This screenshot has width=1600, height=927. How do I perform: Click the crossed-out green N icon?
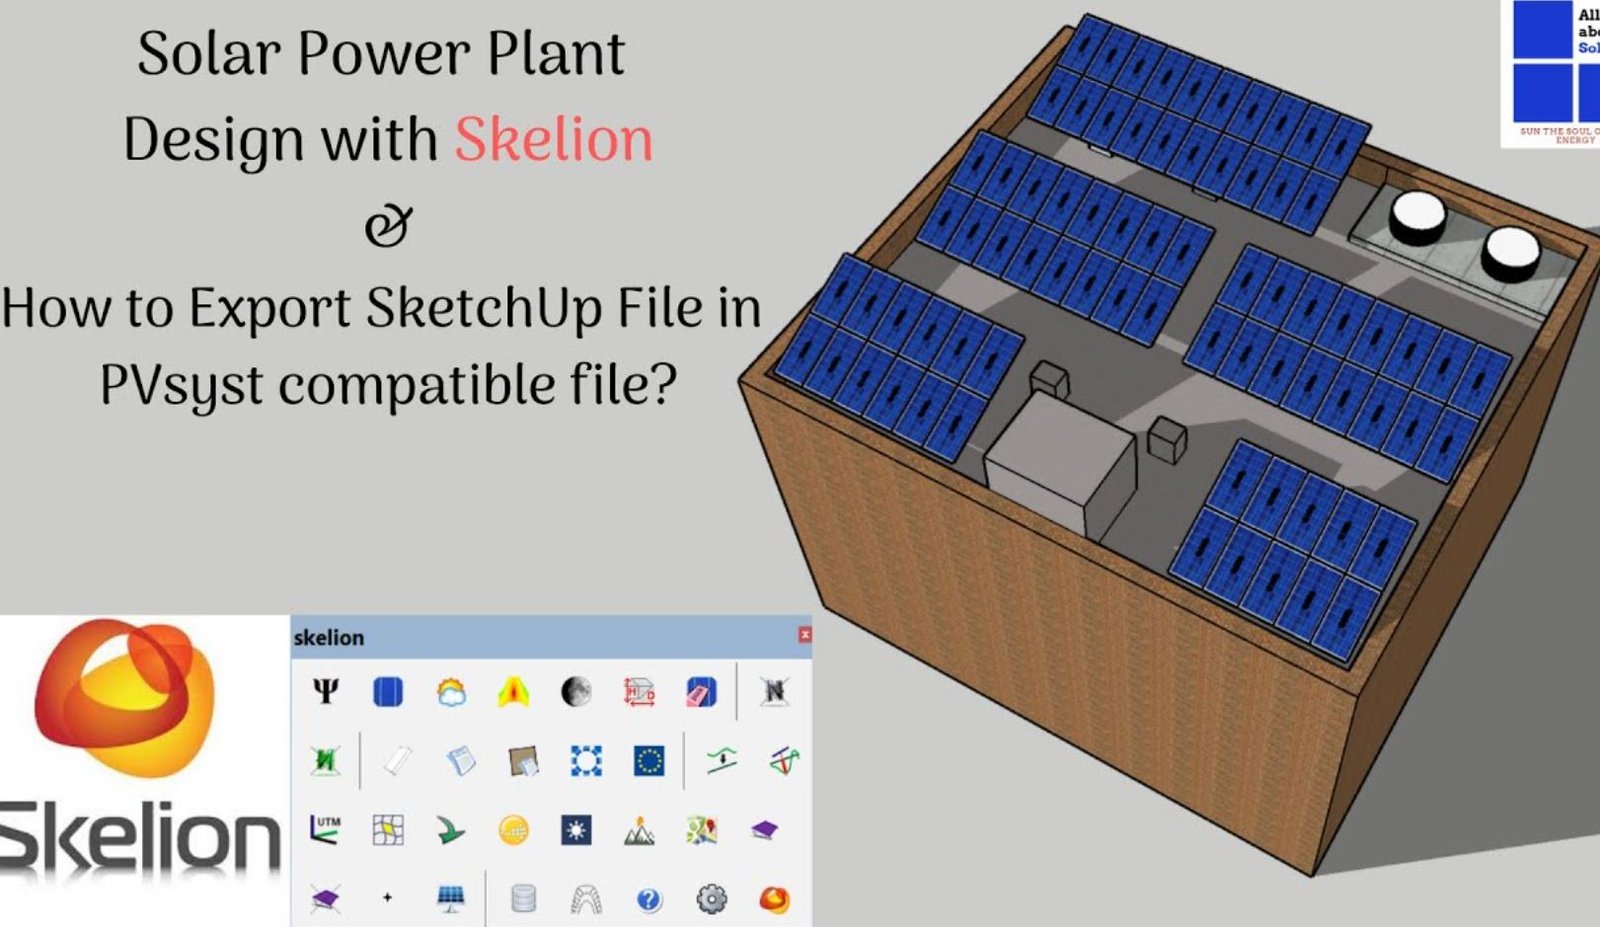click(326, 761)
